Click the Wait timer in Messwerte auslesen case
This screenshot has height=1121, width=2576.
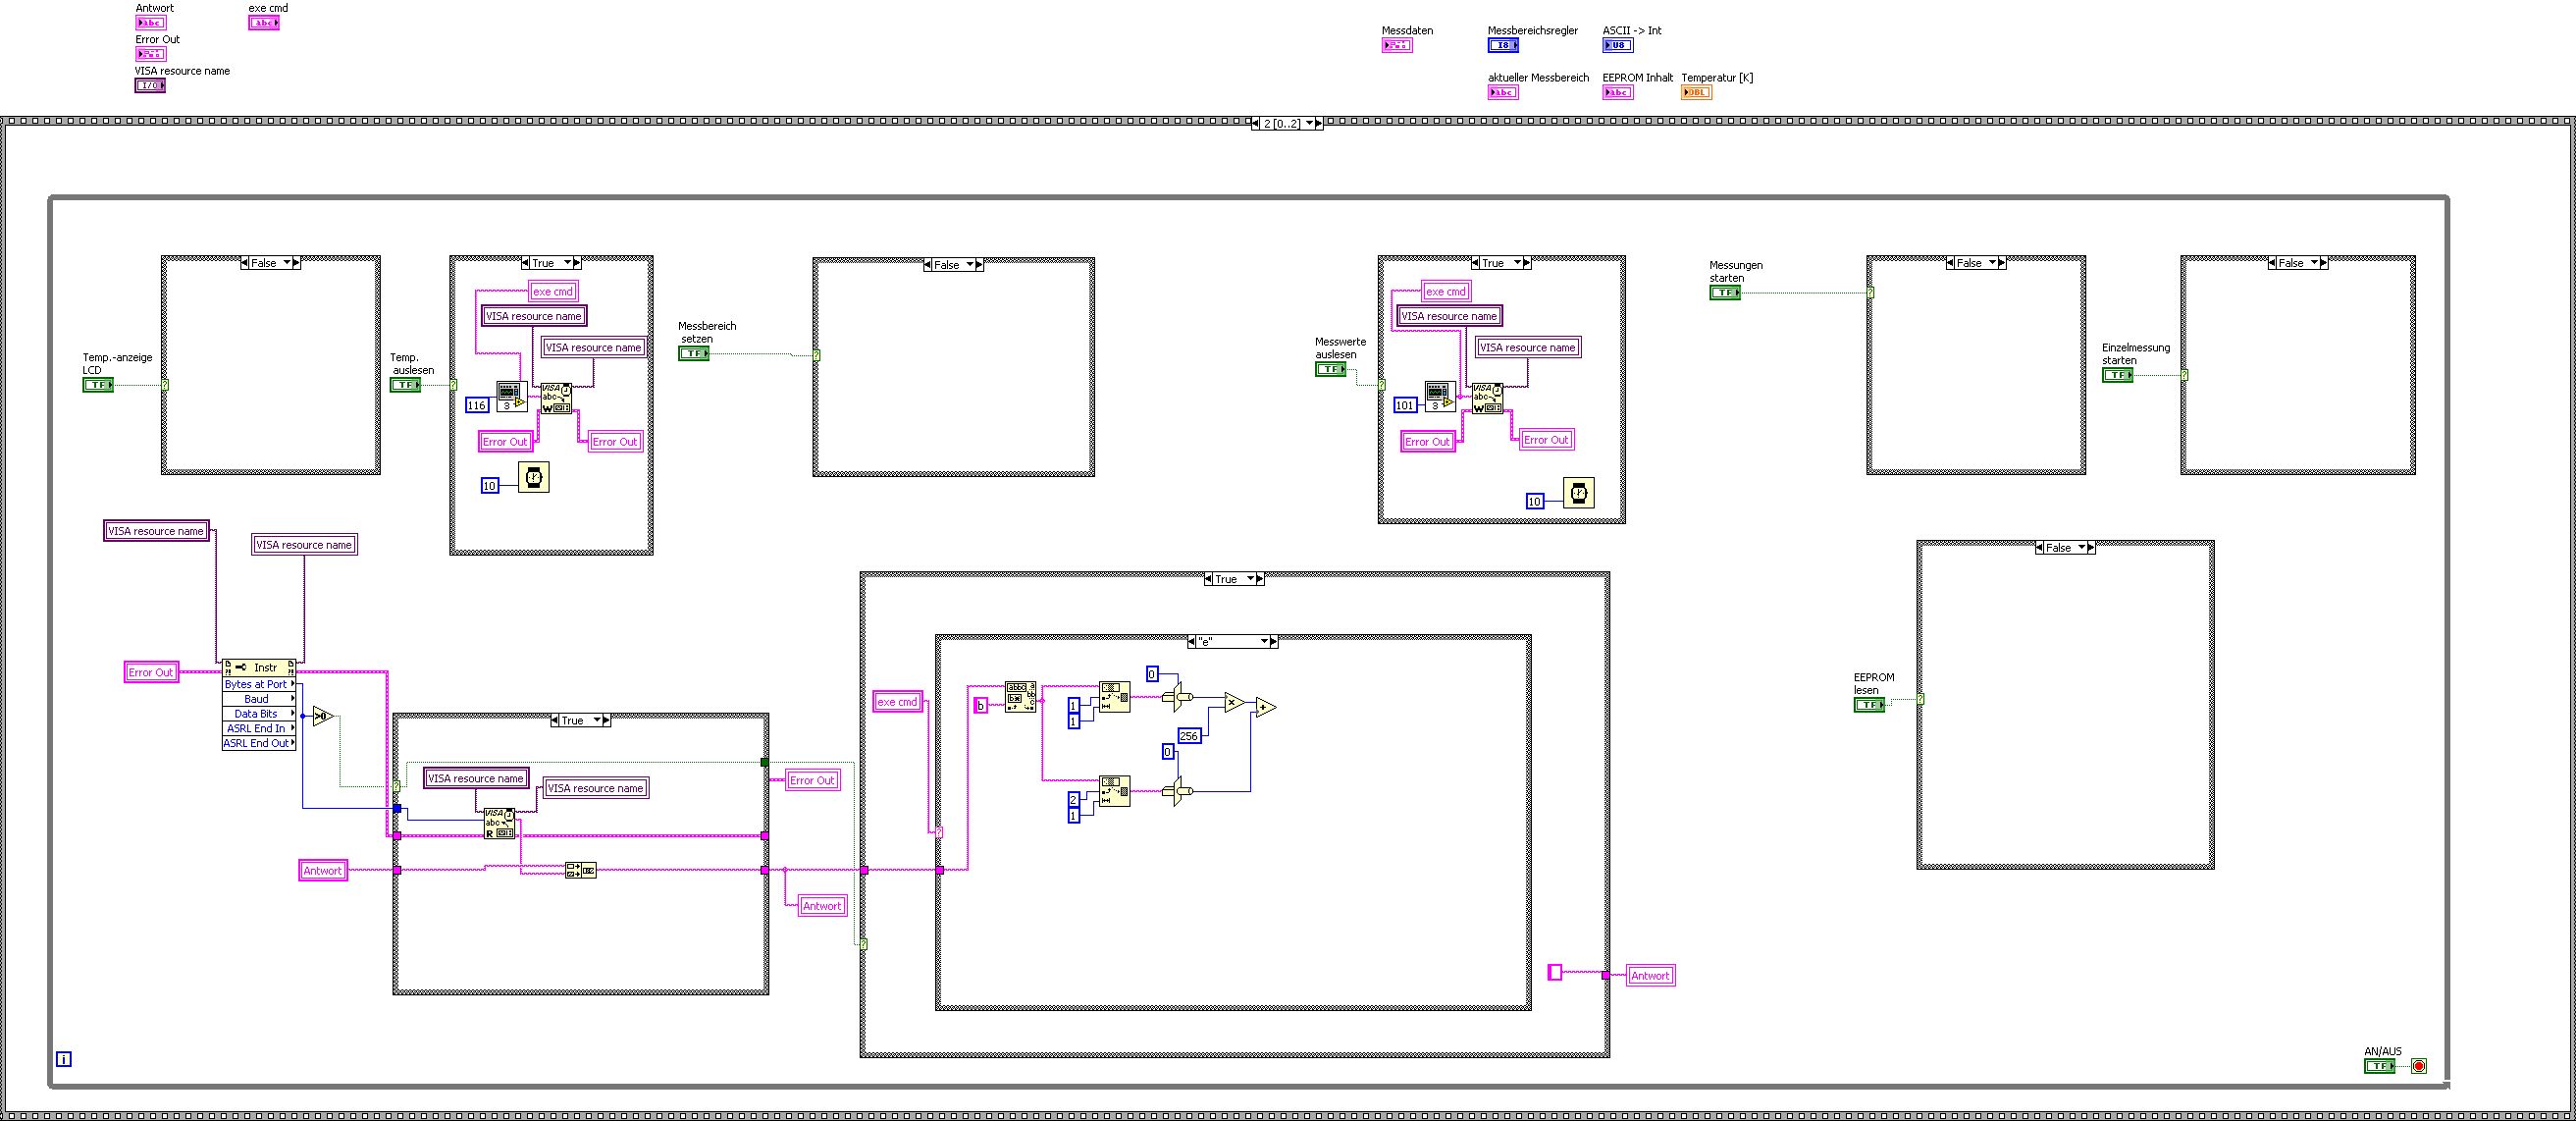[x=1578, y=493]
